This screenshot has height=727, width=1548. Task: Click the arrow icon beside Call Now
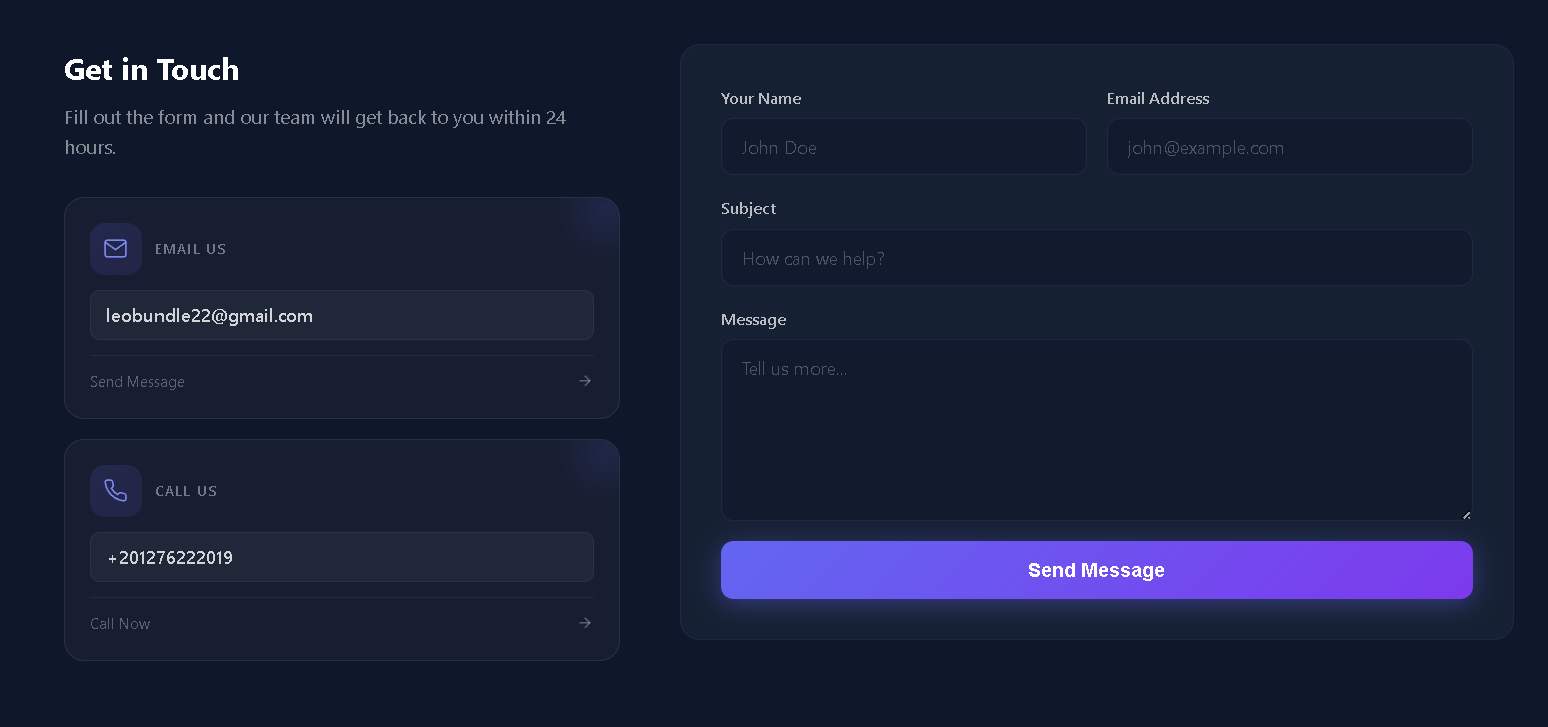pyautogui.click(x=585, y=623)
